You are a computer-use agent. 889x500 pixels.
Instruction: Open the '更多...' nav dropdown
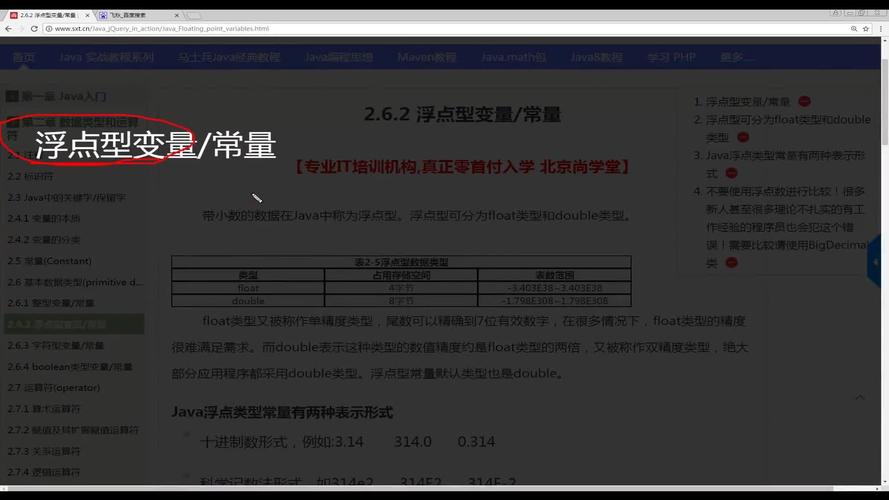click(736, 57)
